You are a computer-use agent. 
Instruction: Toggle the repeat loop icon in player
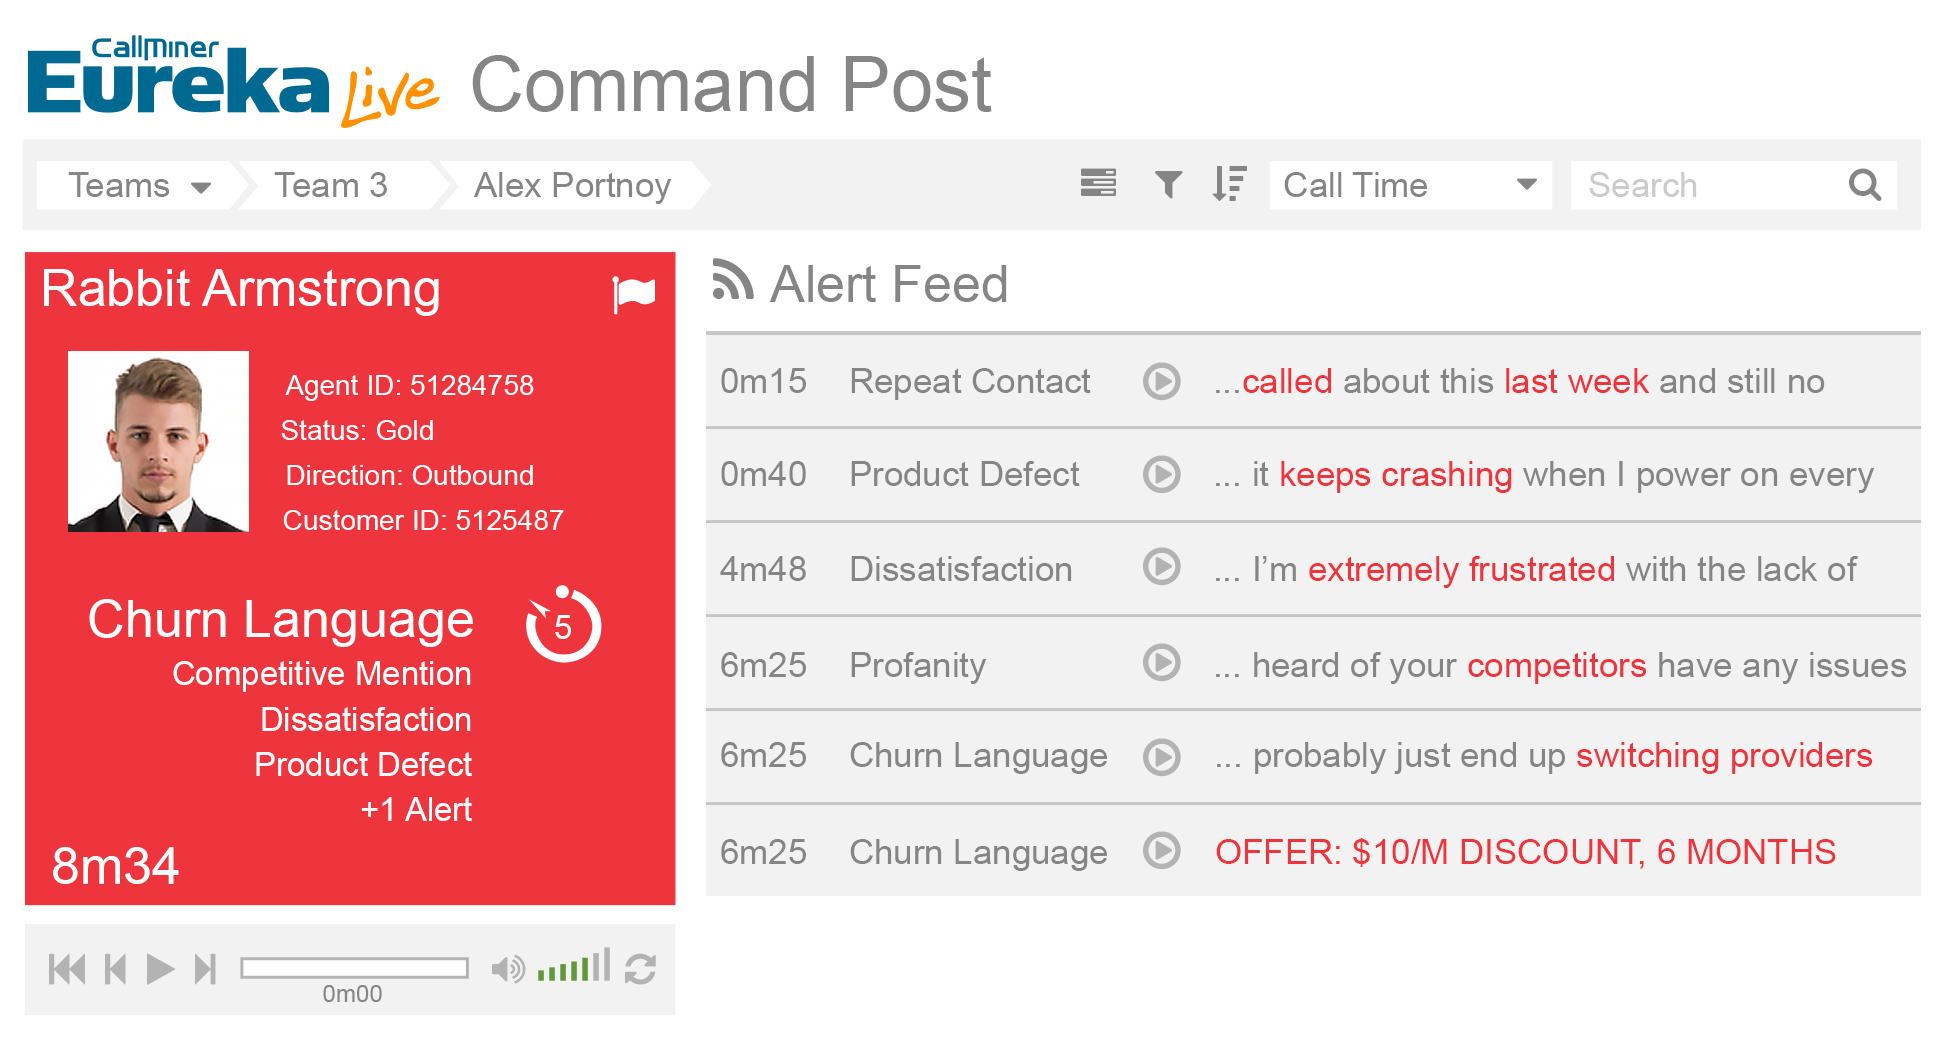coord(640,968)
